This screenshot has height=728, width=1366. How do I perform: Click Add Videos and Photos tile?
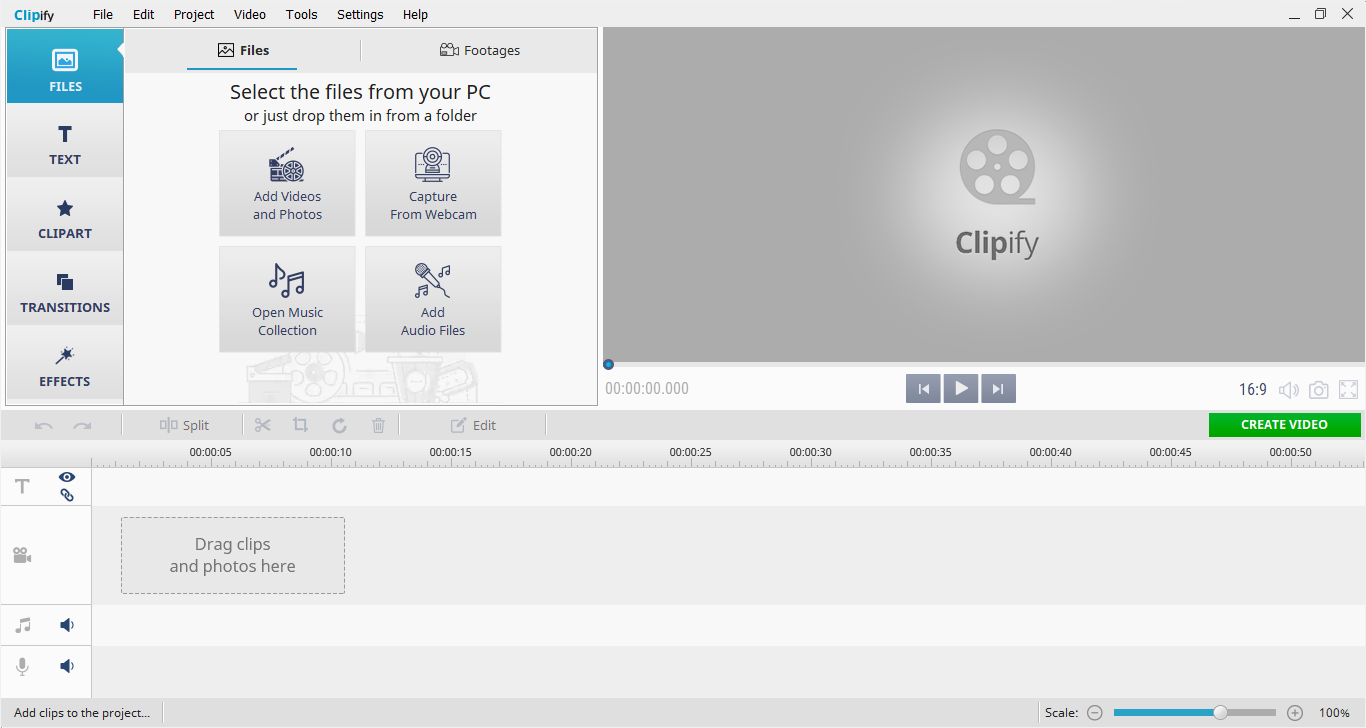(x=287, y=183)
